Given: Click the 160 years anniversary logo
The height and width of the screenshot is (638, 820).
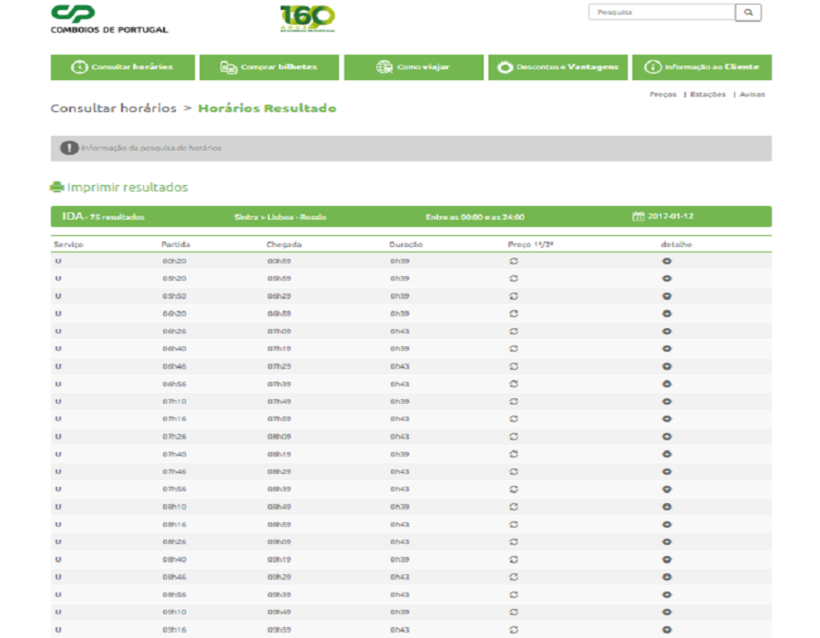Looking at the screenshot, I should click(x=307, y=17).
